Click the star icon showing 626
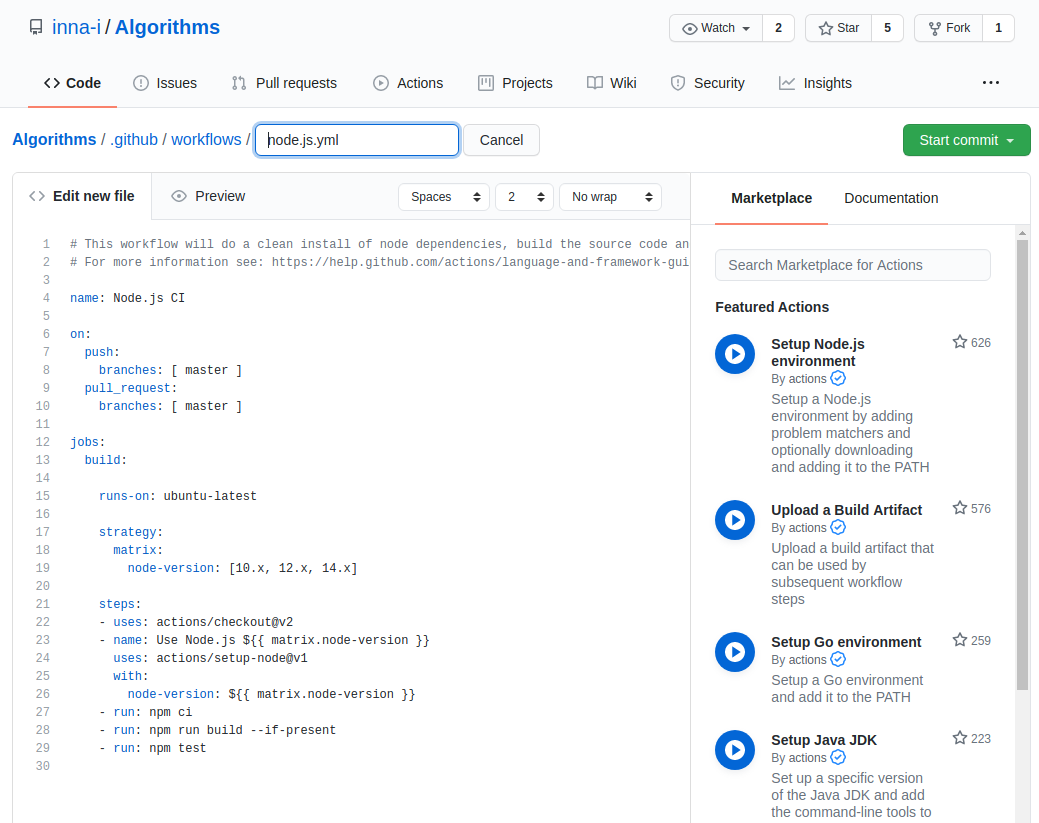This screenshot has height=823, width=1039. tap(959, 342)
